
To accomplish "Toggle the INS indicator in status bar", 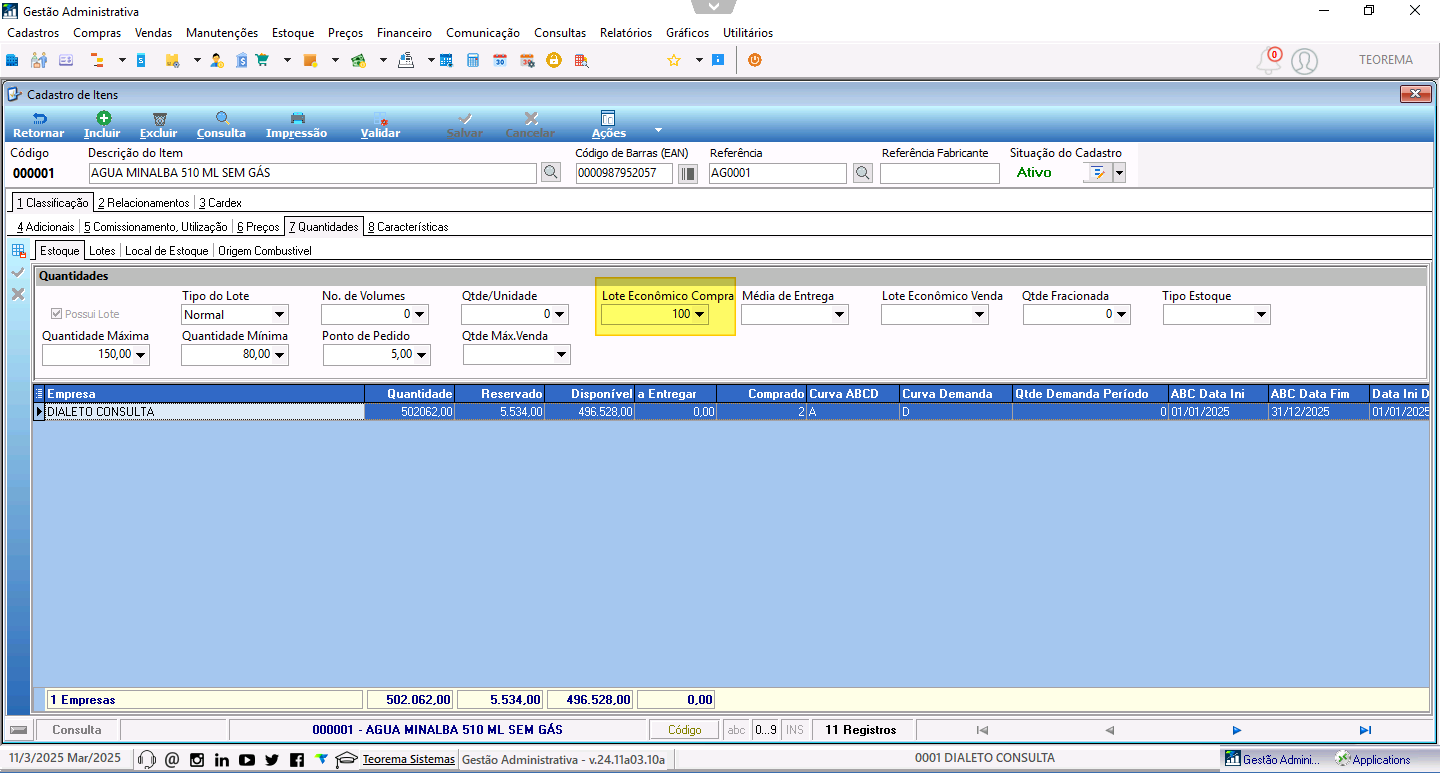I will coord(795,730).
